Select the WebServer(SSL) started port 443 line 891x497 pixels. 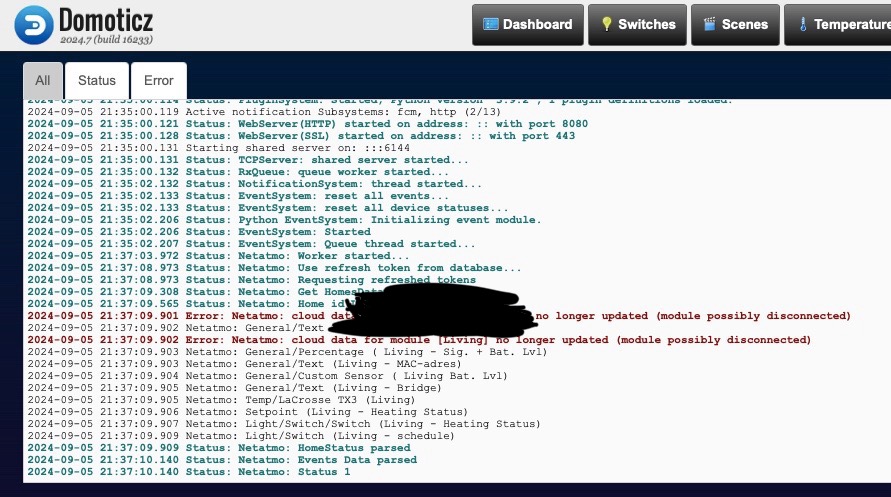pos(301,136)
